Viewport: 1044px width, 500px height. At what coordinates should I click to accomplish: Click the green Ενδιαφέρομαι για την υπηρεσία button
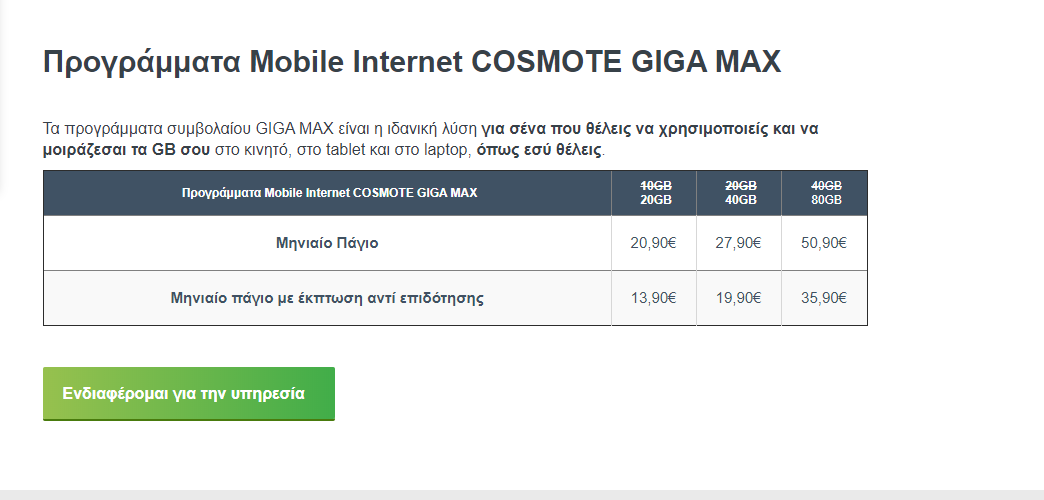tap(188, 393)
